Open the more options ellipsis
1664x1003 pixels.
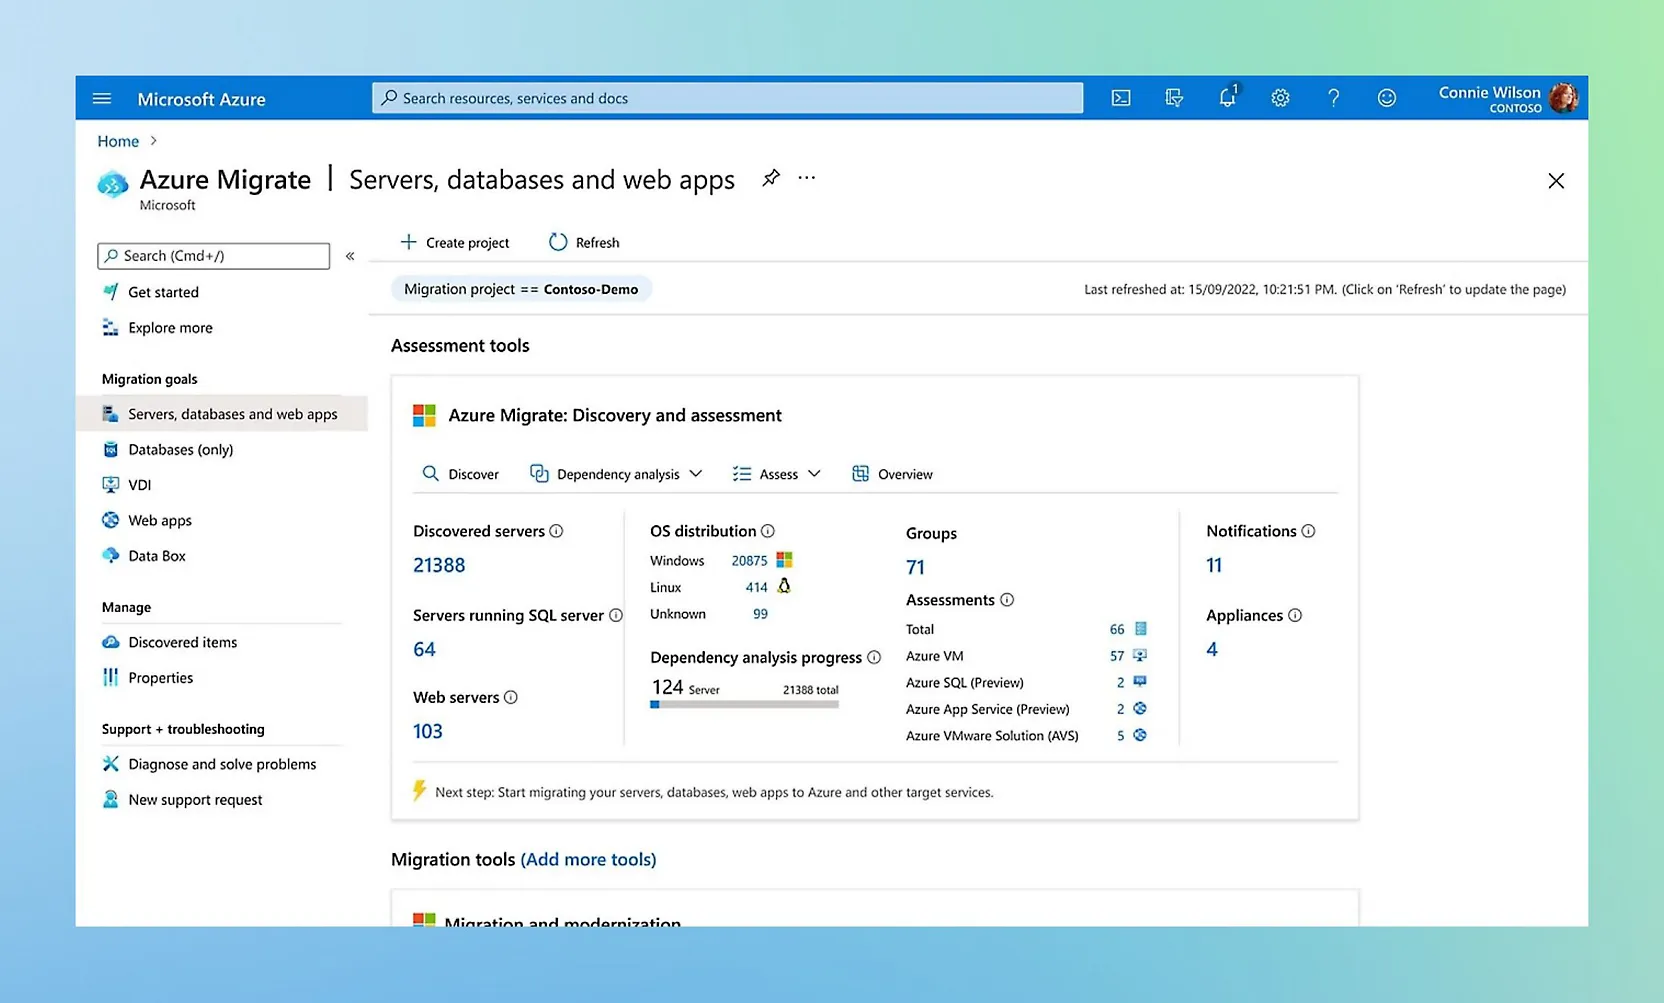(x=807, y=178)
